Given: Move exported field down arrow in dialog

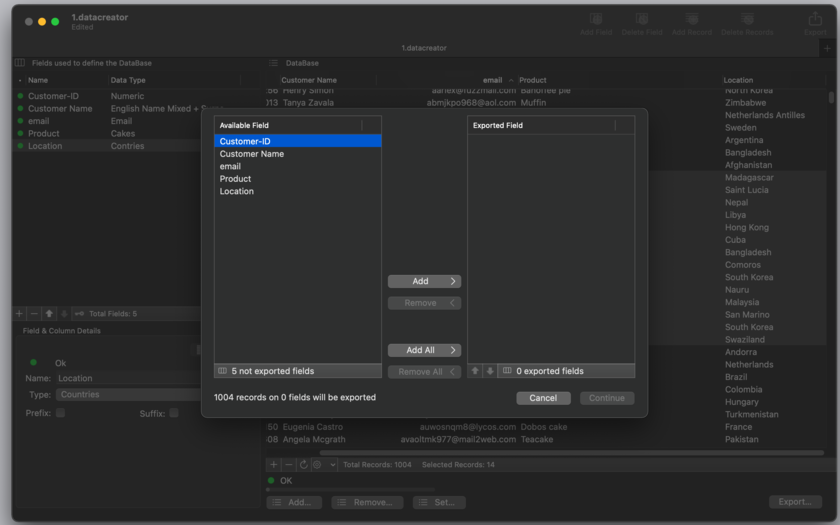Looking at the screenshot, I should pos(490,371).
